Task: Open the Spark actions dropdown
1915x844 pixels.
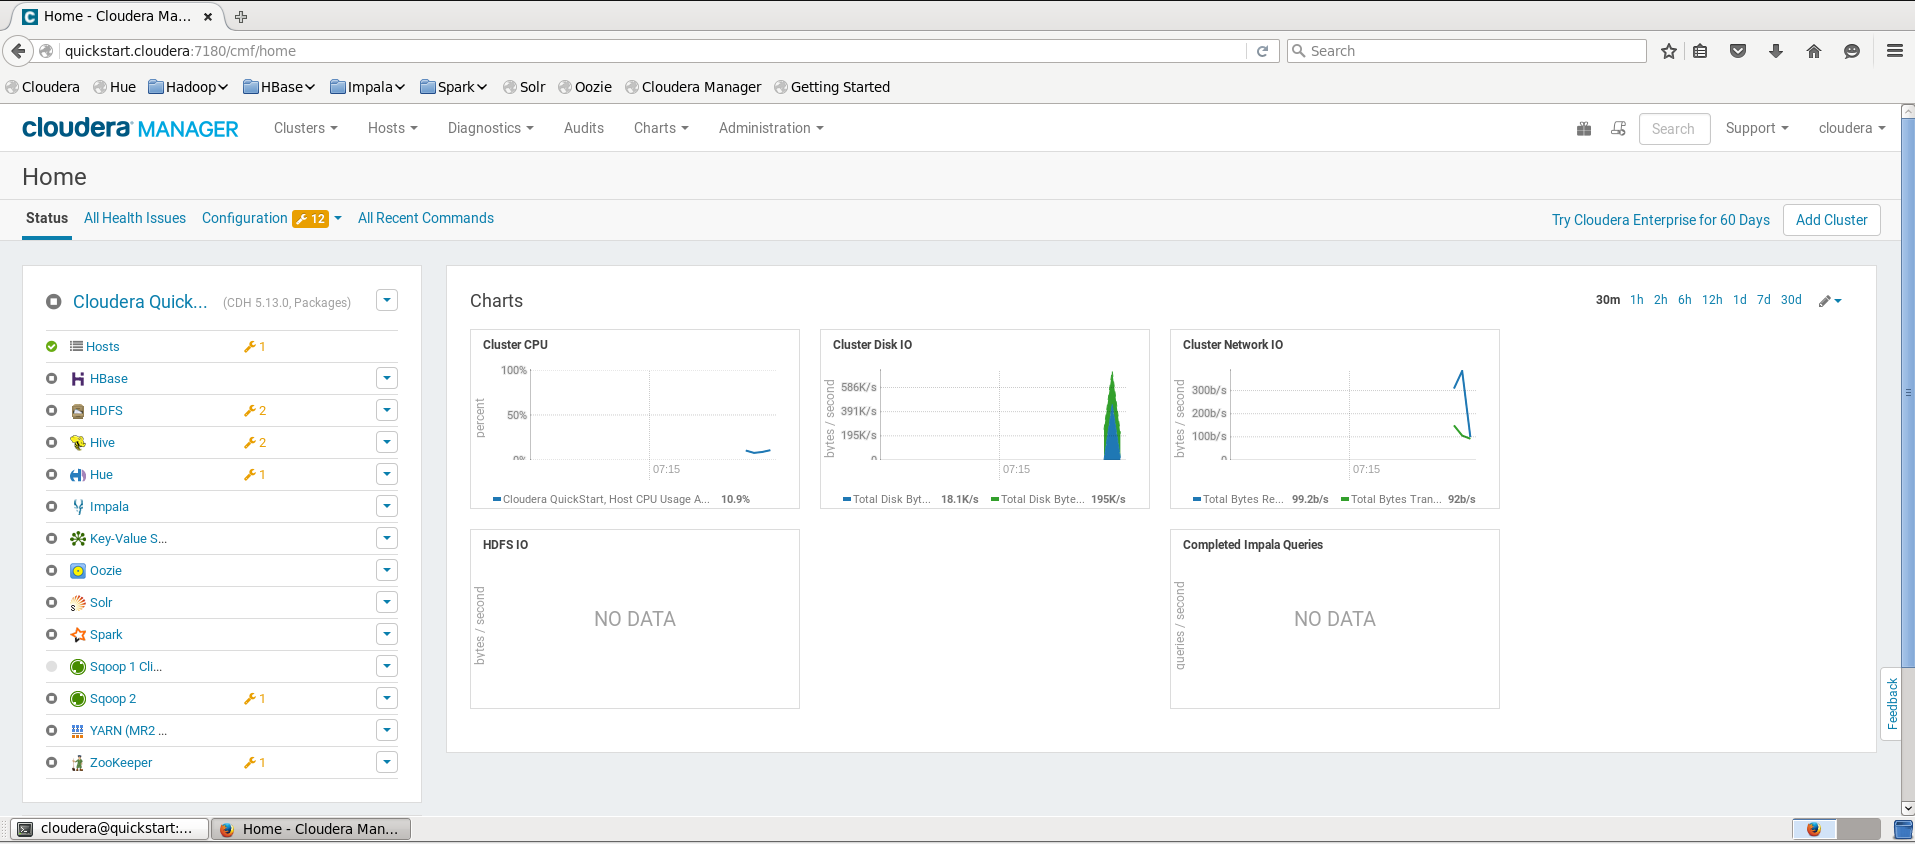Action: point(387,634)
